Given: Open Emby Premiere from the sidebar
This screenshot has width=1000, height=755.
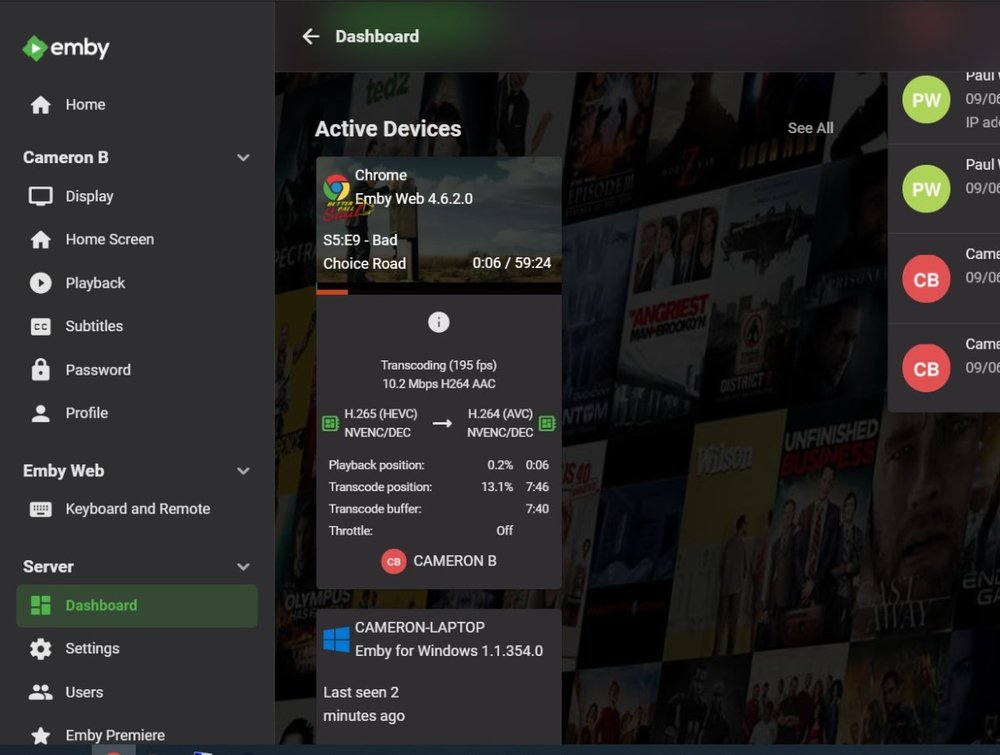Looking at the screenshot, I should coord(114,735).
